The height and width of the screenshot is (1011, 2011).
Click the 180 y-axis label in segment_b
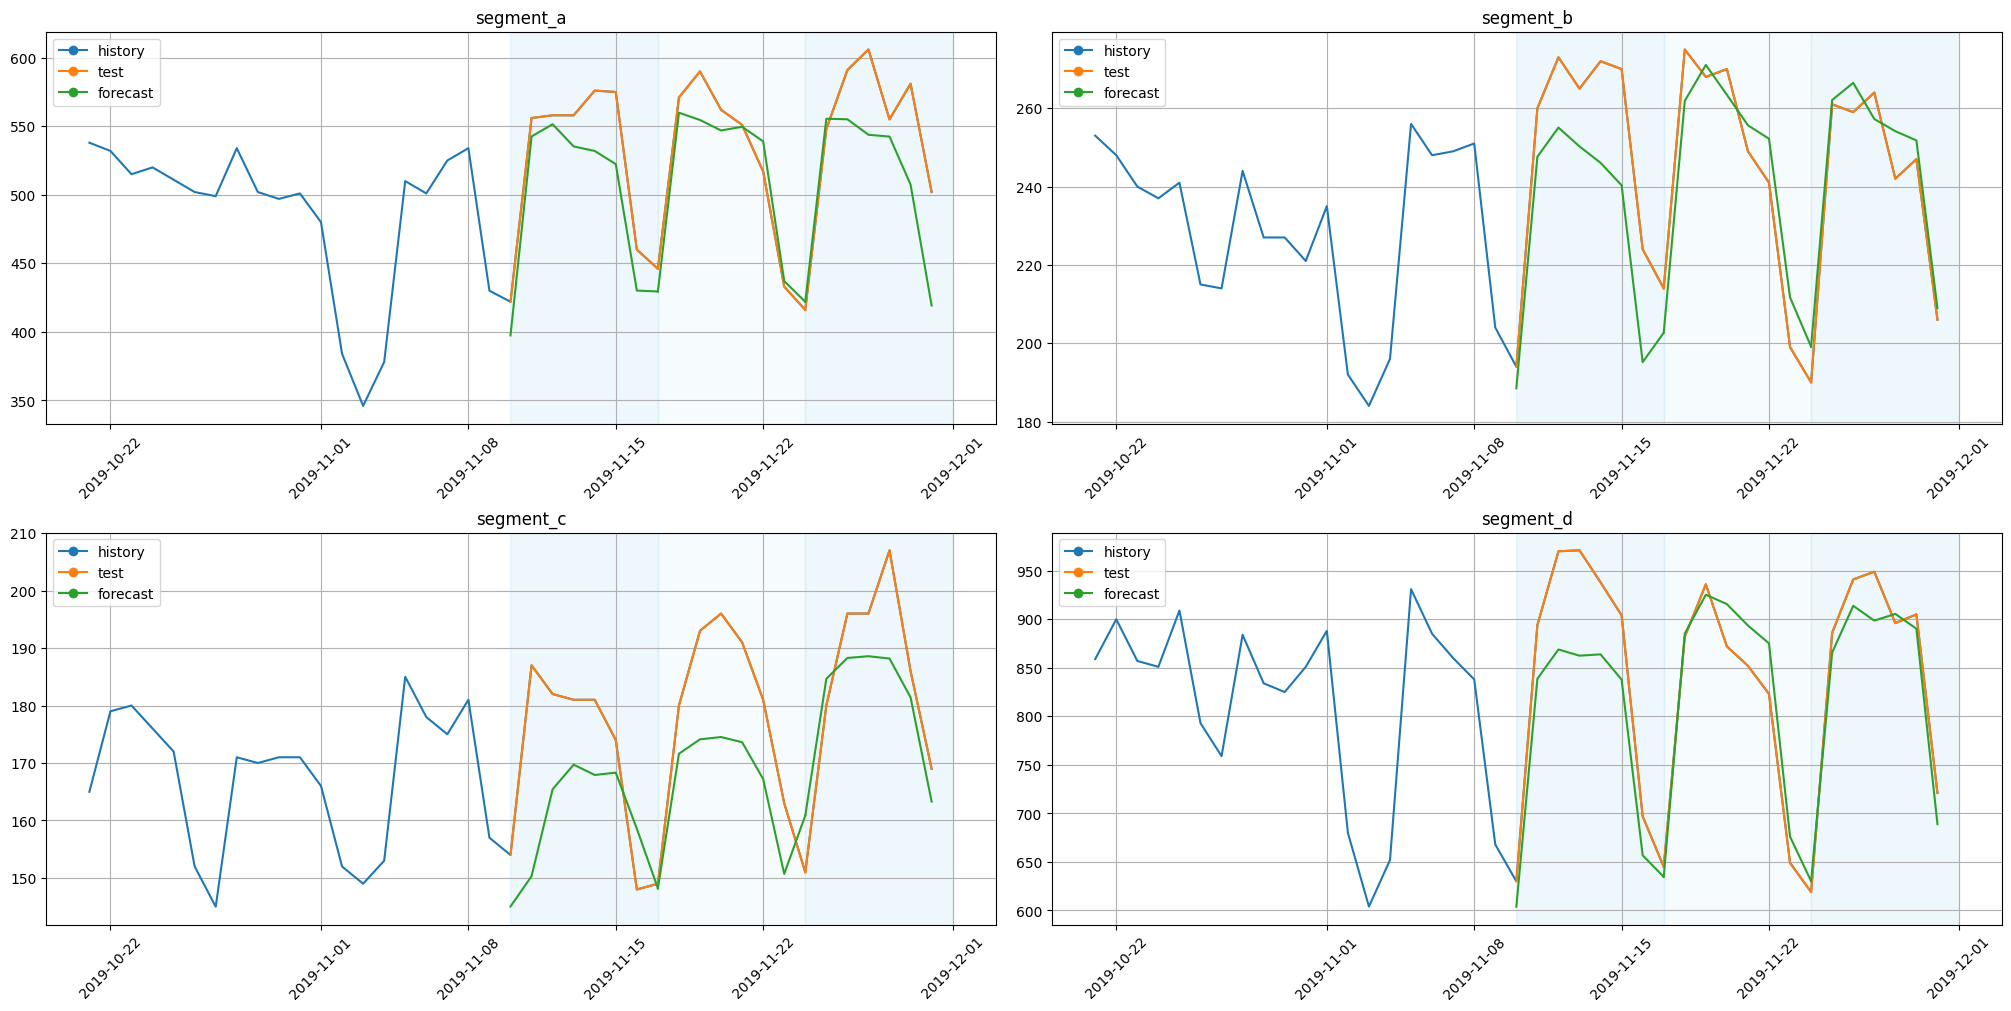[1031, 423]
